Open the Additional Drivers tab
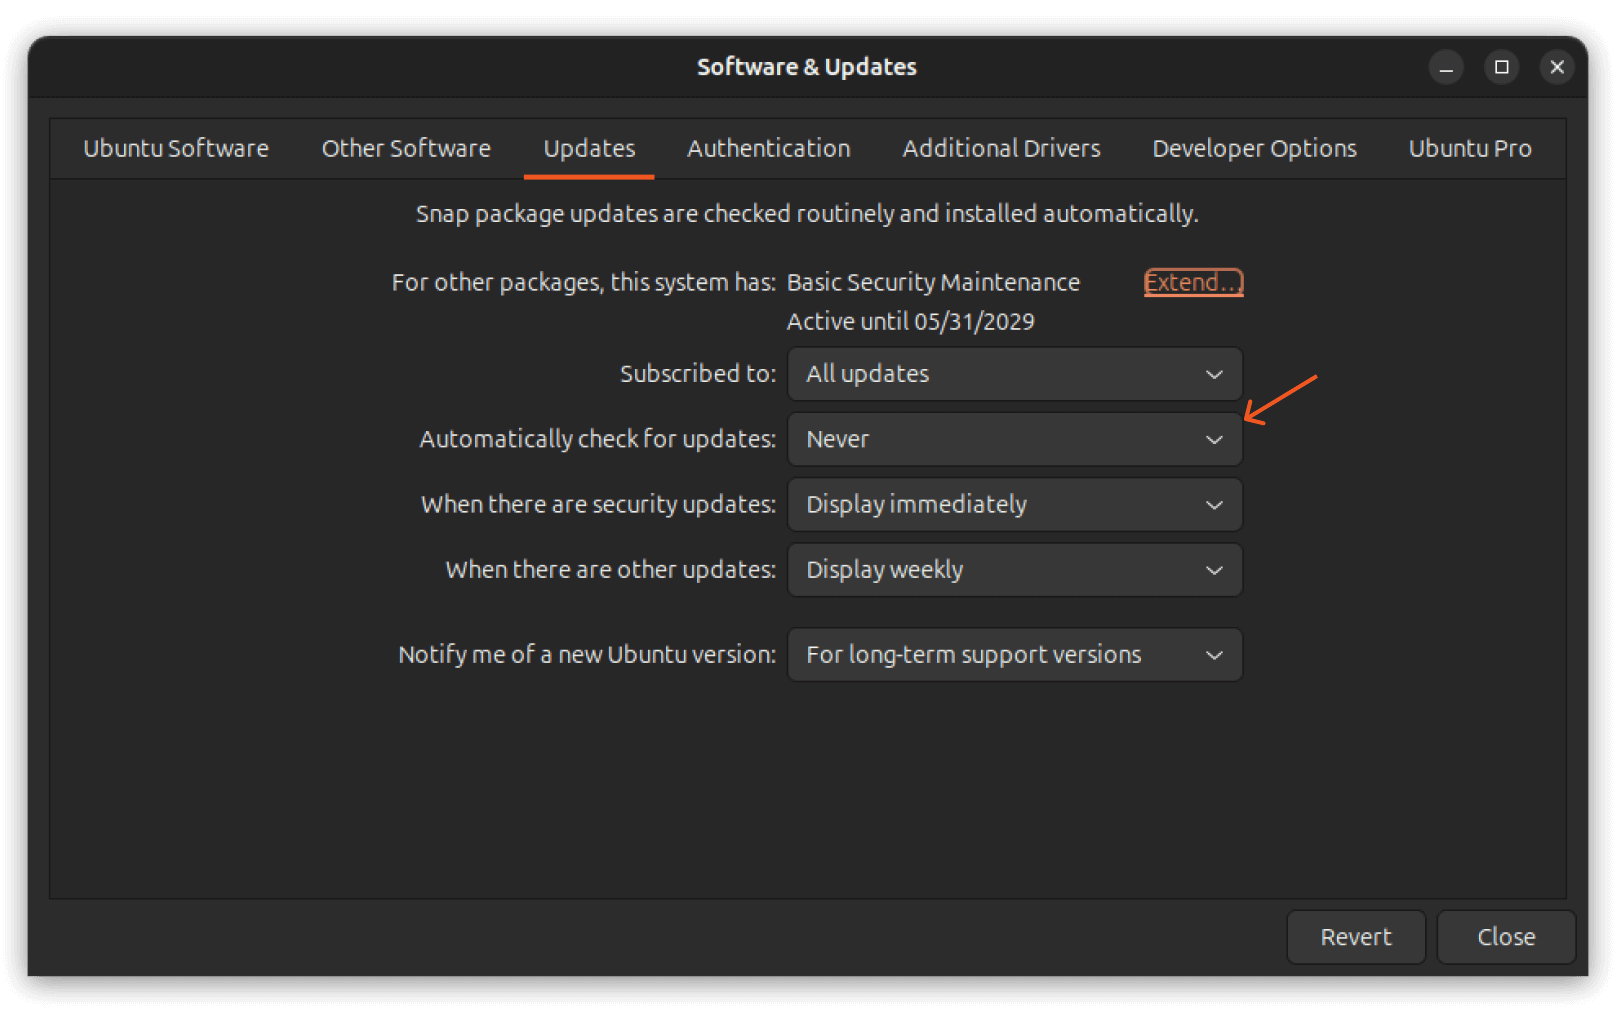The image size is (1616, 1022). pos(1001,149)
